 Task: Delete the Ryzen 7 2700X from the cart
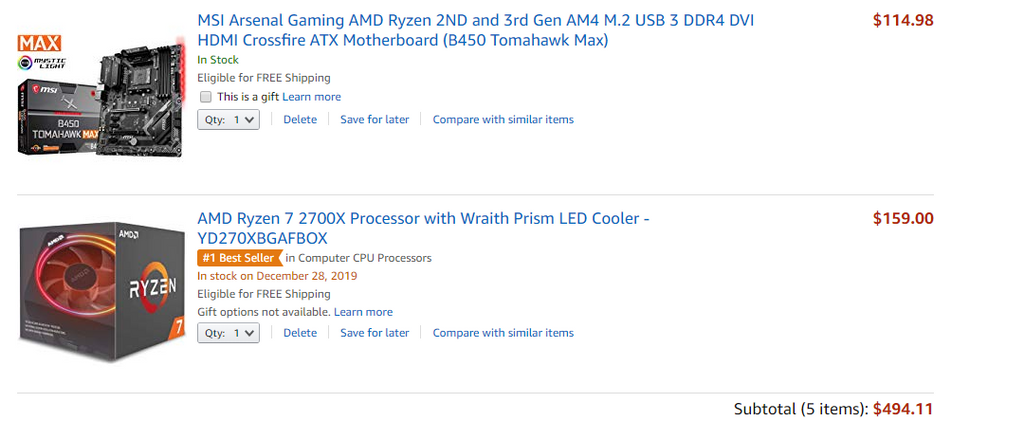coord(300,333)
